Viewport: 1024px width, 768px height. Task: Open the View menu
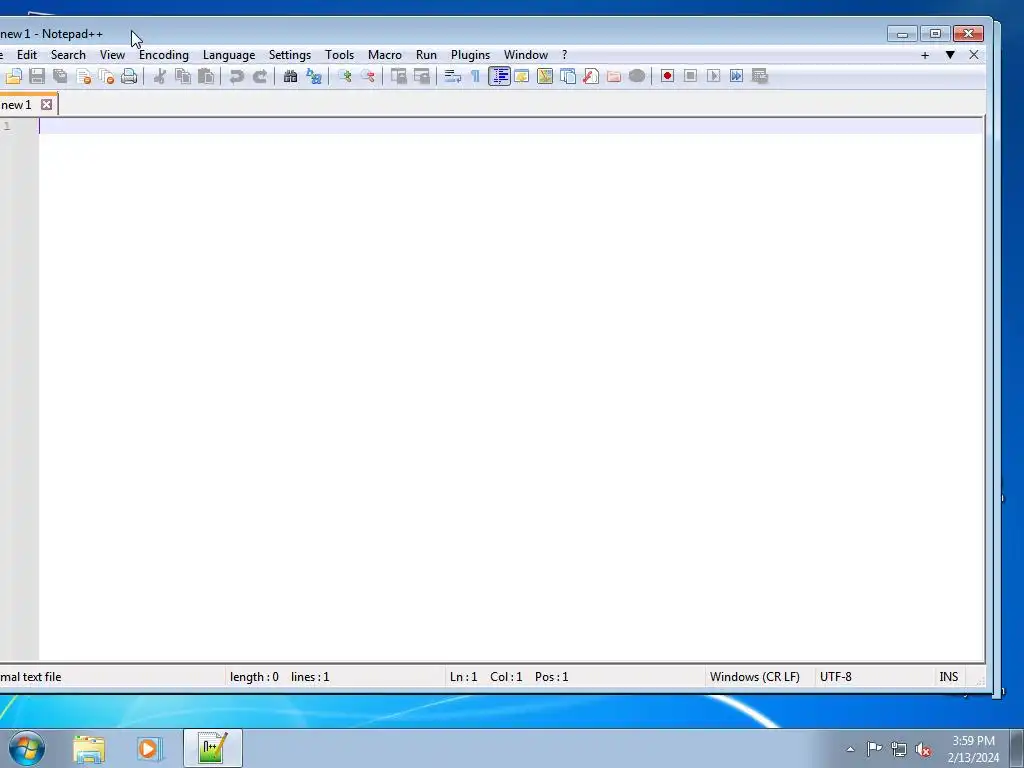coord(112,55)
